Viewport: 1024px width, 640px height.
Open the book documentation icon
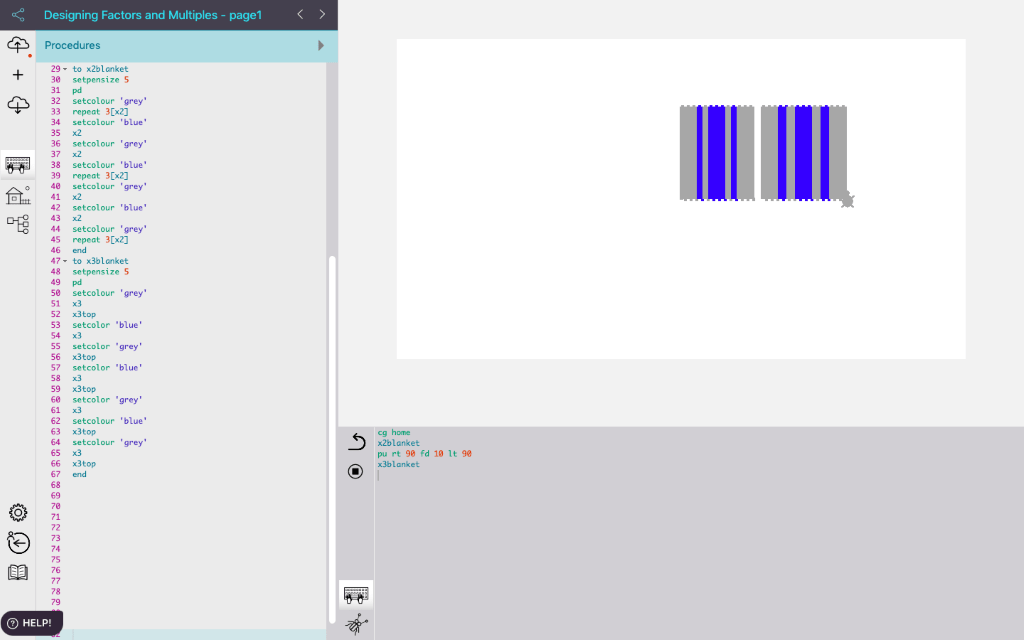[18, 573]
